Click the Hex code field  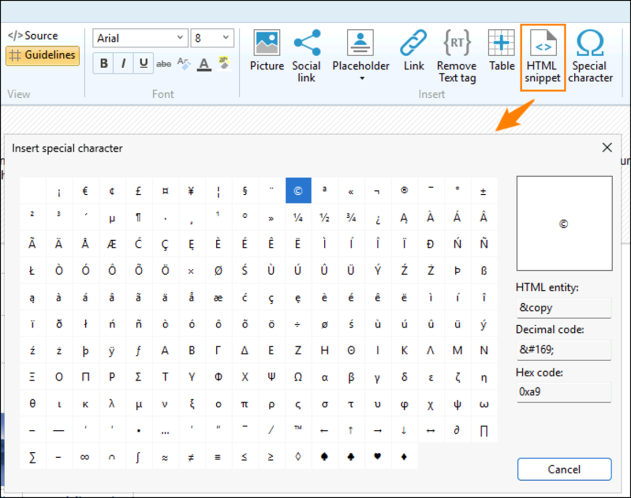pyautogui.click(x=564, y=392)
